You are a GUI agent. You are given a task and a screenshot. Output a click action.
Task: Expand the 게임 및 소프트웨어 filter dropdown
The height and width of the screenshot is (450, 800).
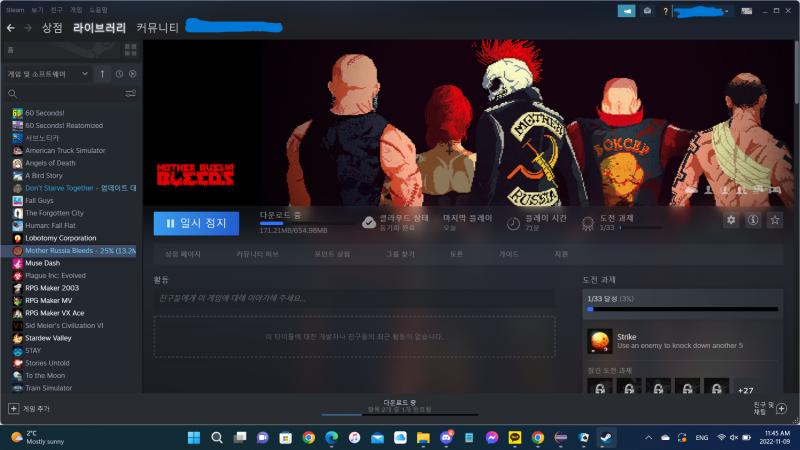[x=47, y=74]
